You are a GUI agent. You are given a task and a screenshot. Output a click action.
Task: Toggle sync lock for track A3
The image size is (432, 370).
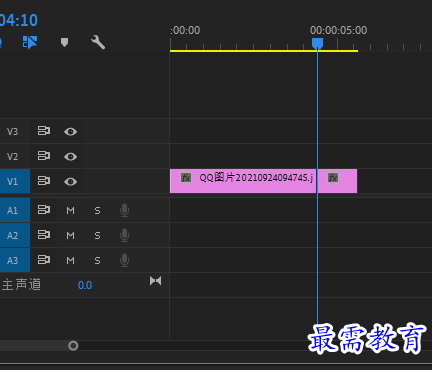point(44,260)
